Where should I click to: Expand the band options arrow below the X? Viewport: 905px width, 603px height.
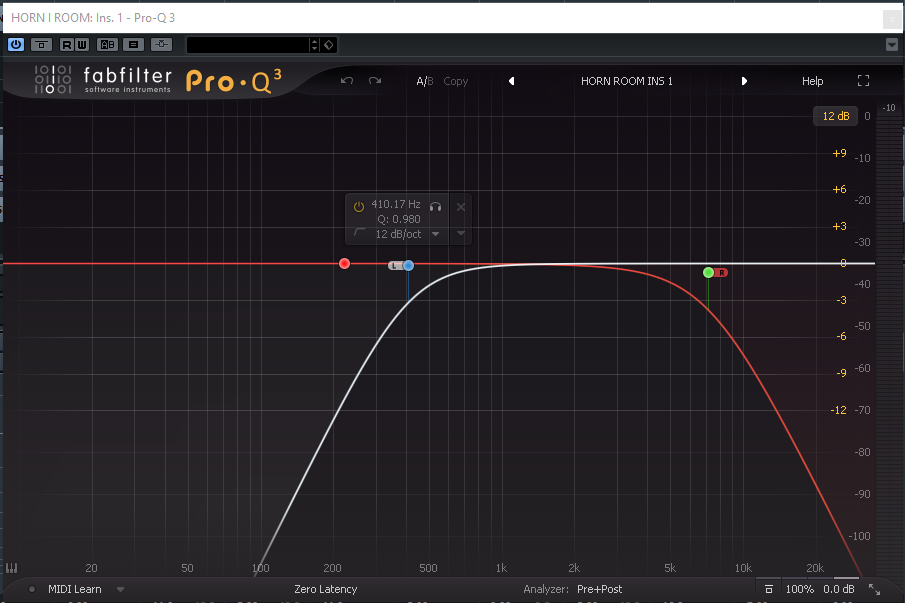[x=461, y=233]
